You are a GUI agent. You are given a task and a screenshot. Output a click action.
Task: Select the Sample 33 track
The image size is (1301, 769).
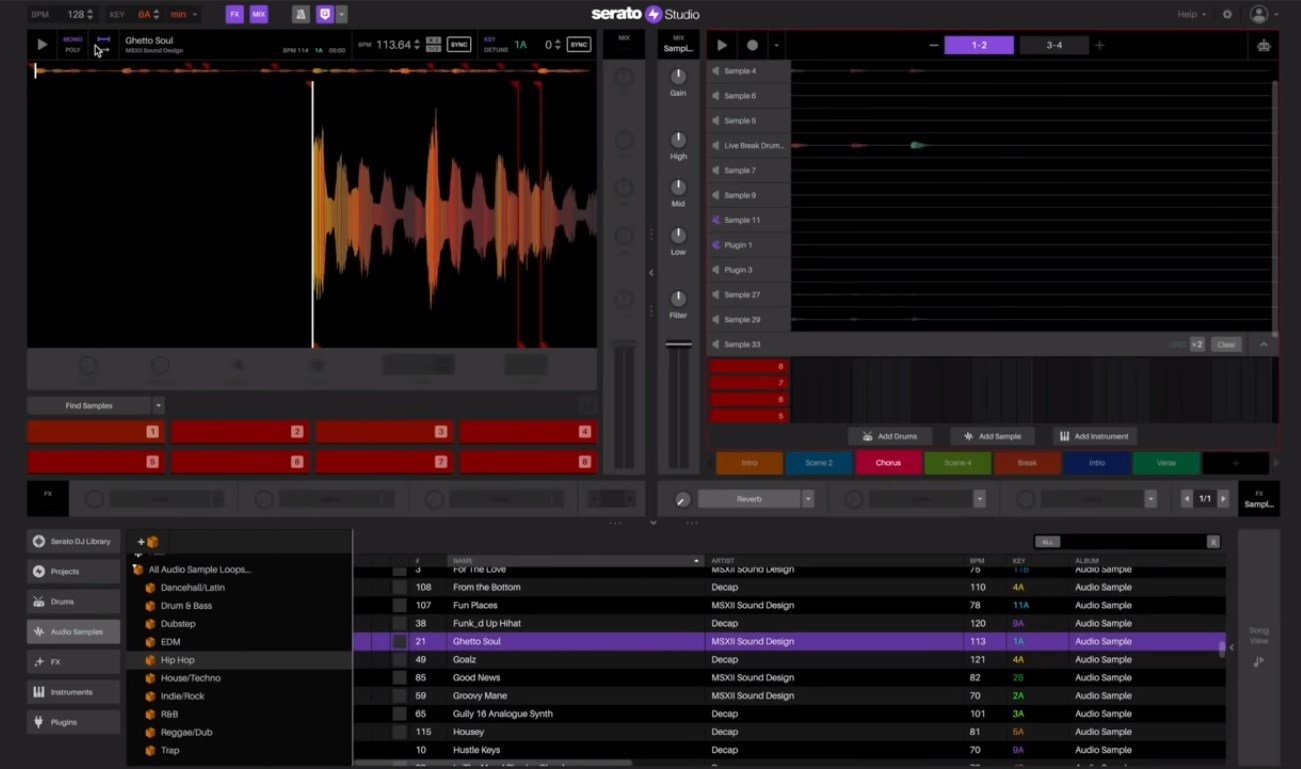coord(742,345)
